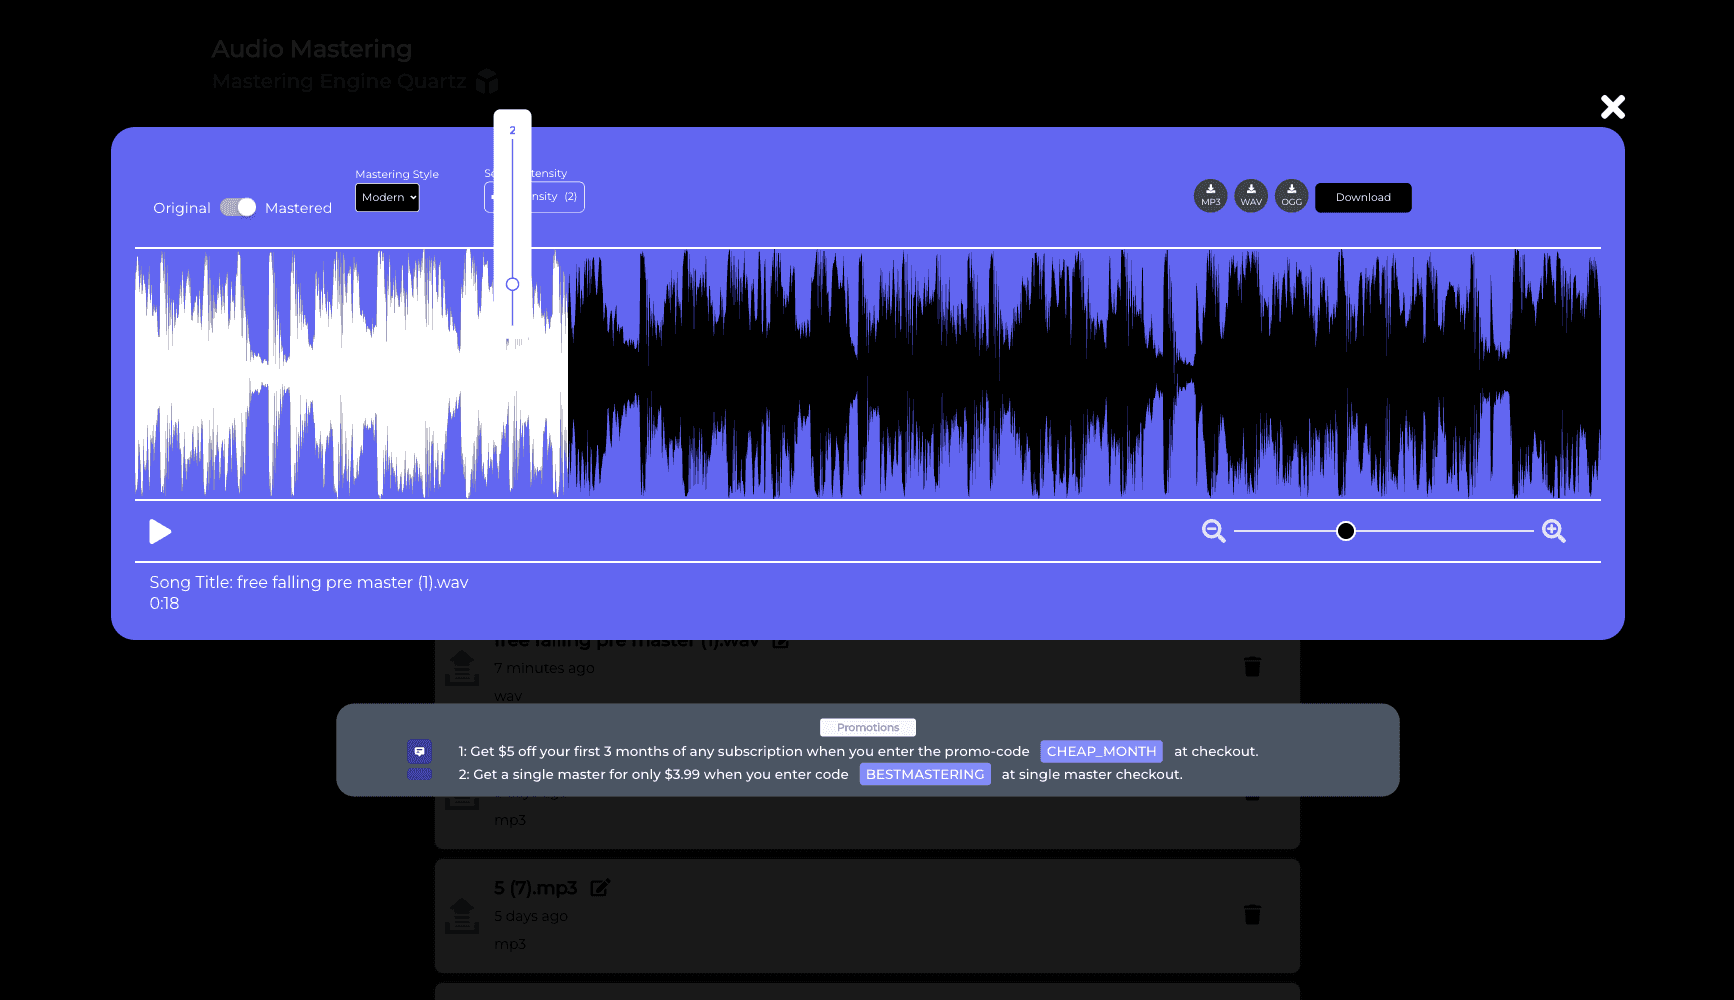Download the master as OGG

pos(1291,196)
